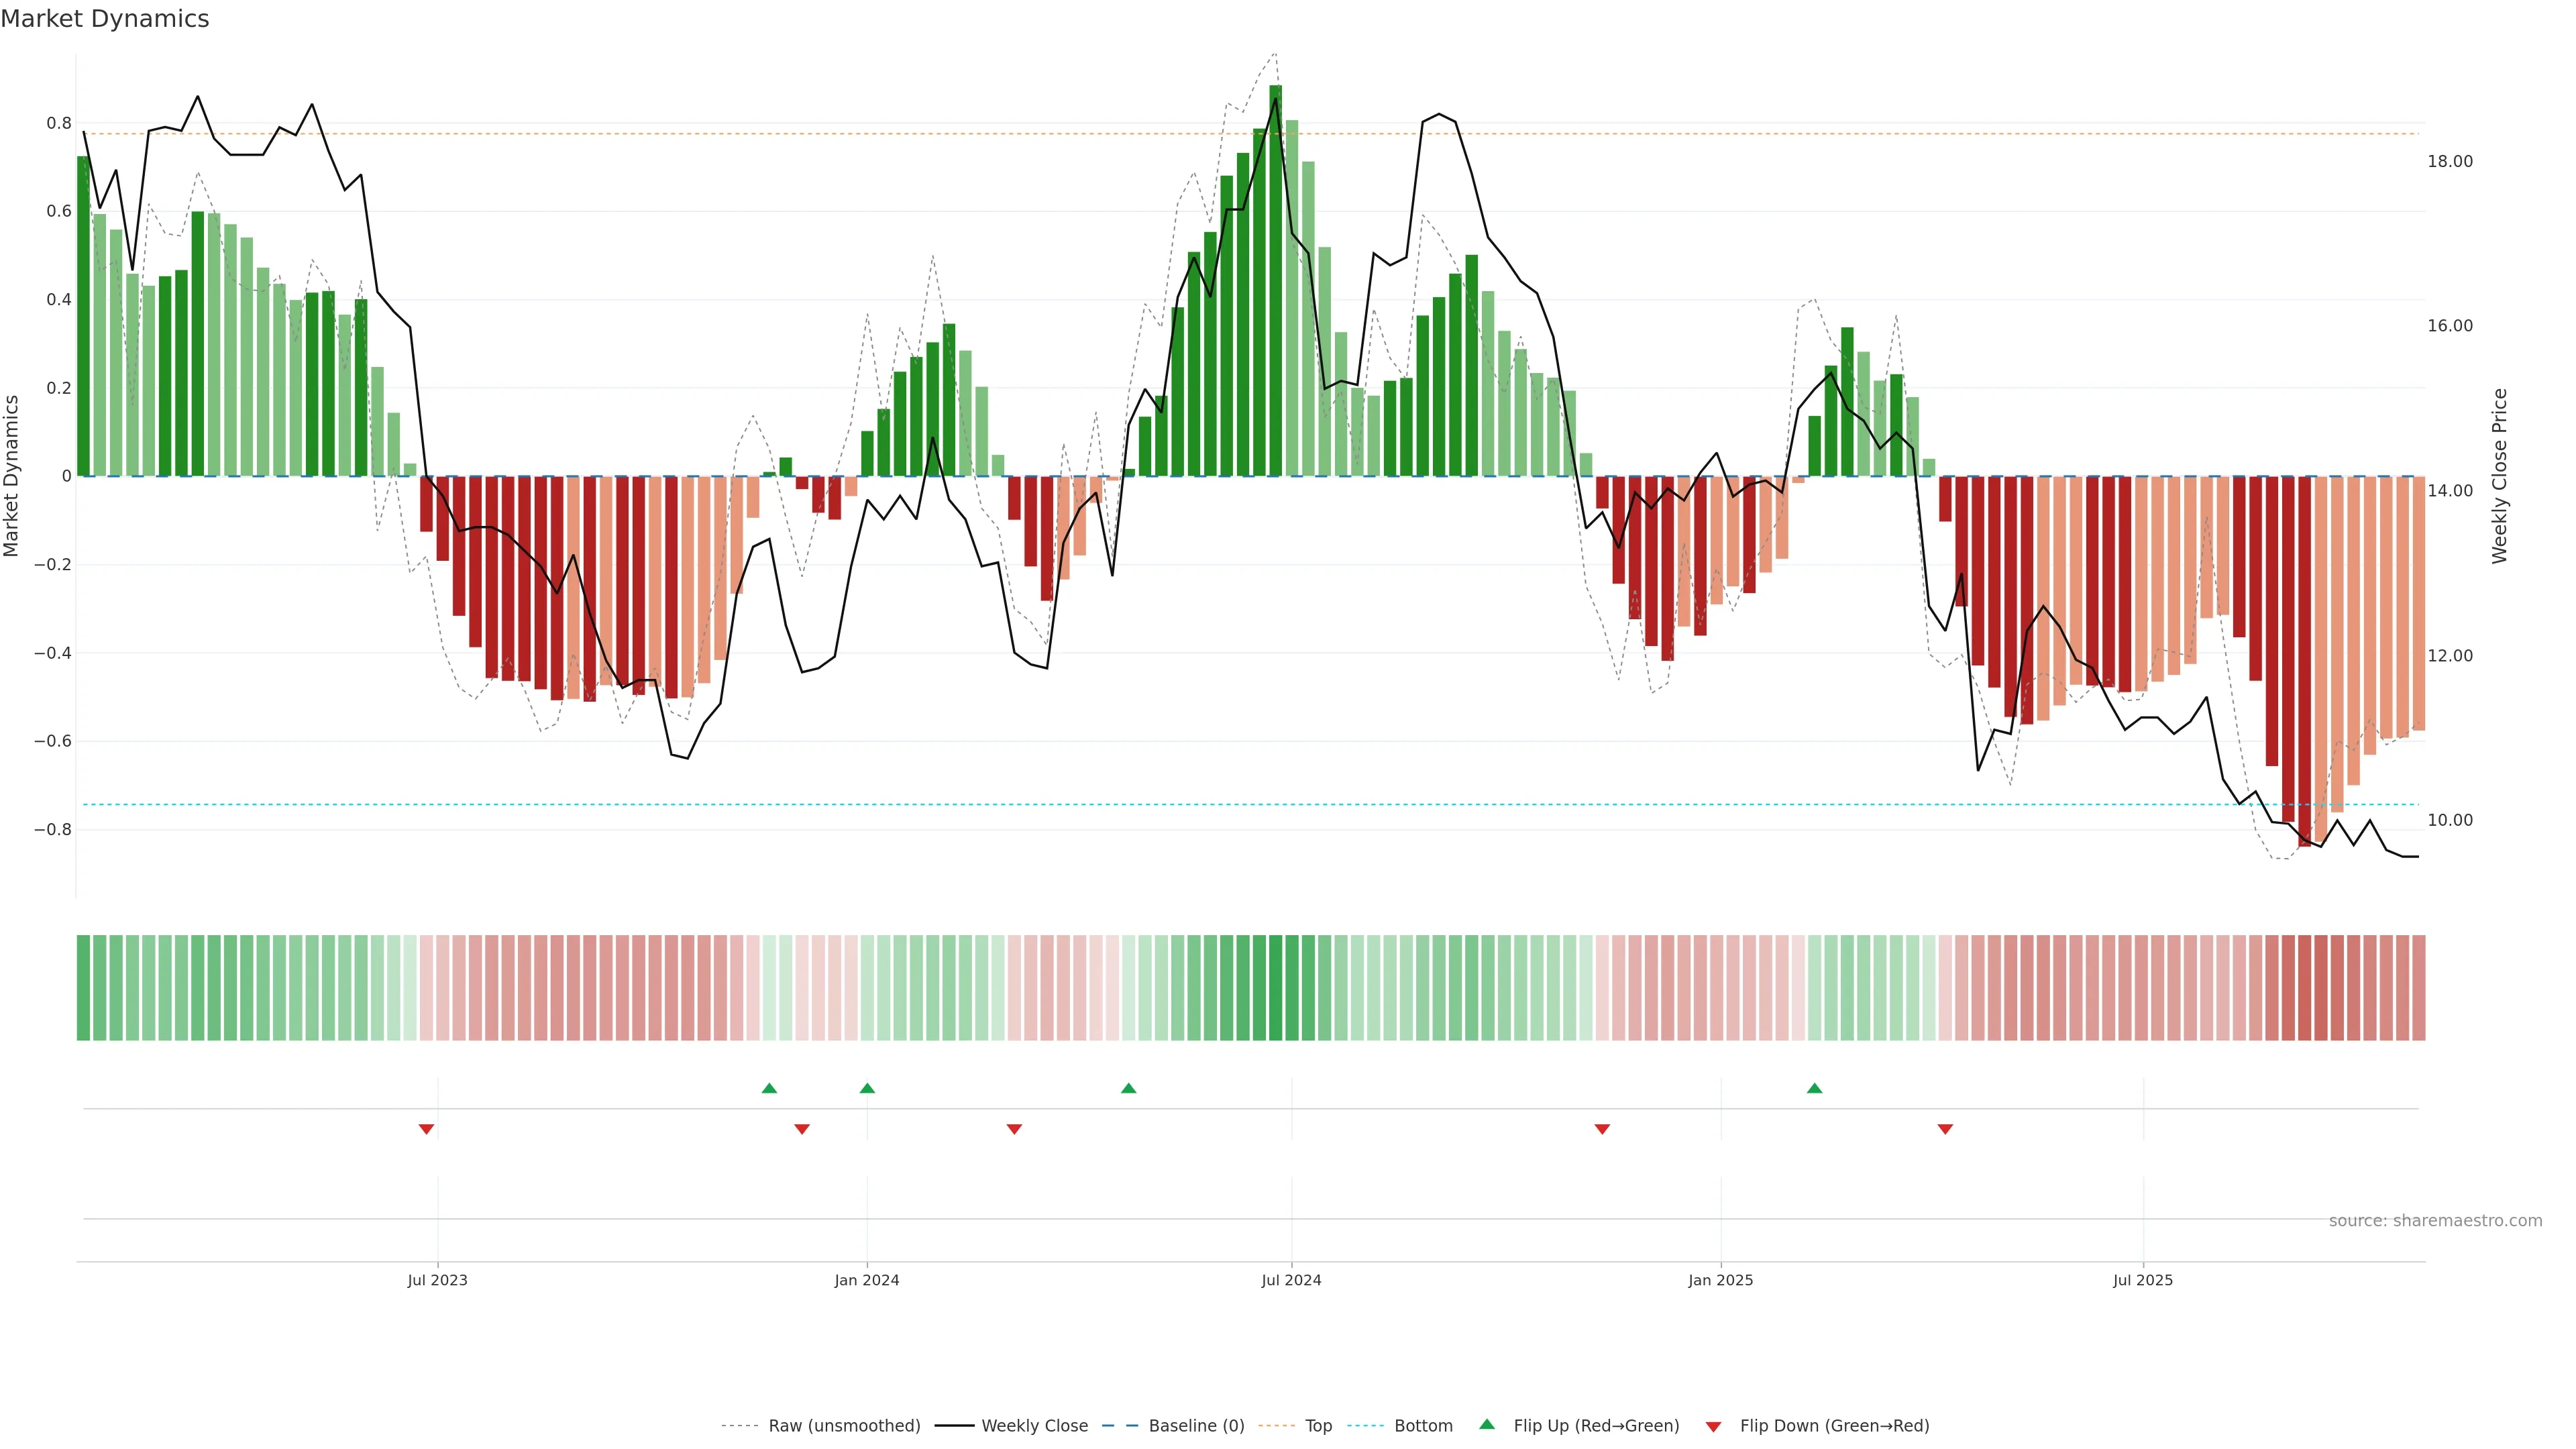Click the Jul 2024 x-axis label
The height and width of the screenshot is (1449, 2576).
1291,1280
